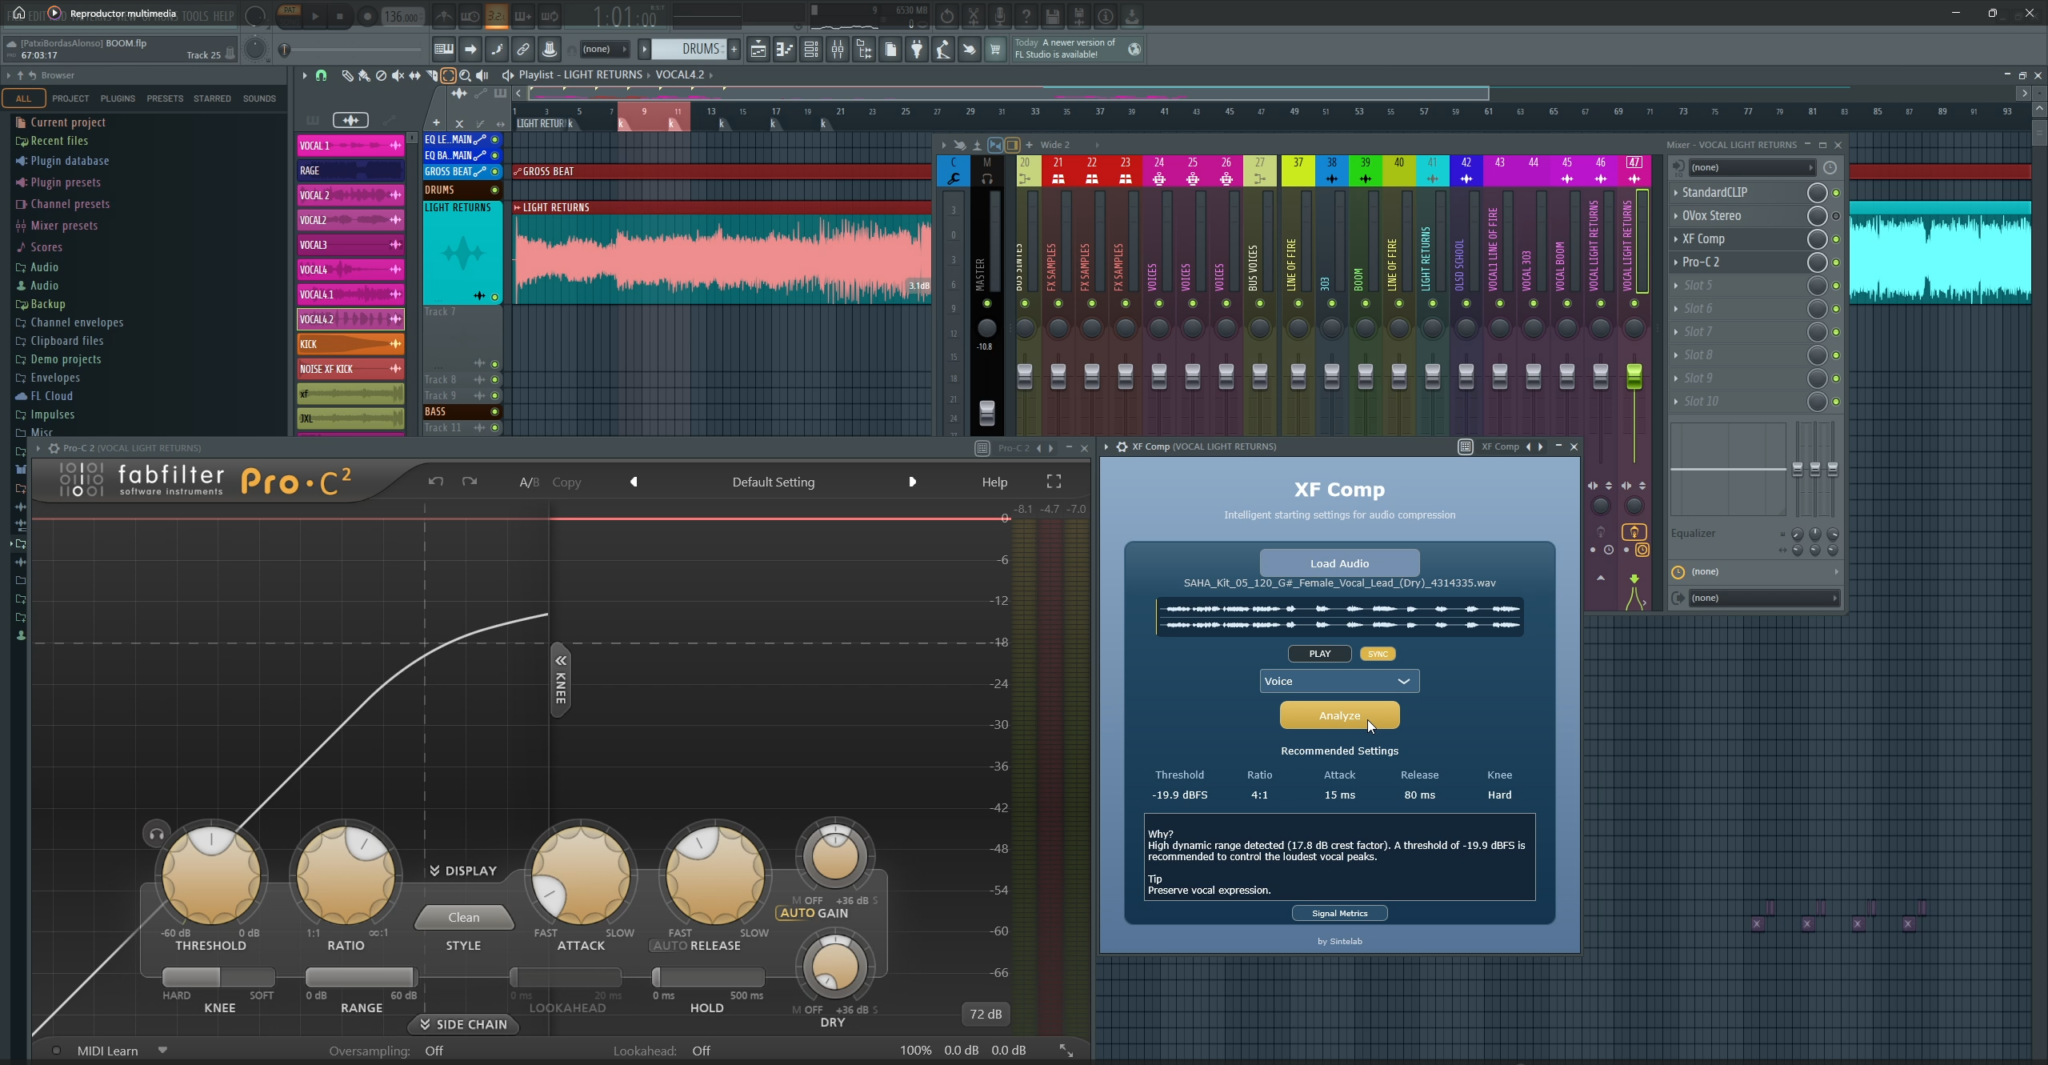Expand the SIDE CHAIN panel

[463, 1024]
